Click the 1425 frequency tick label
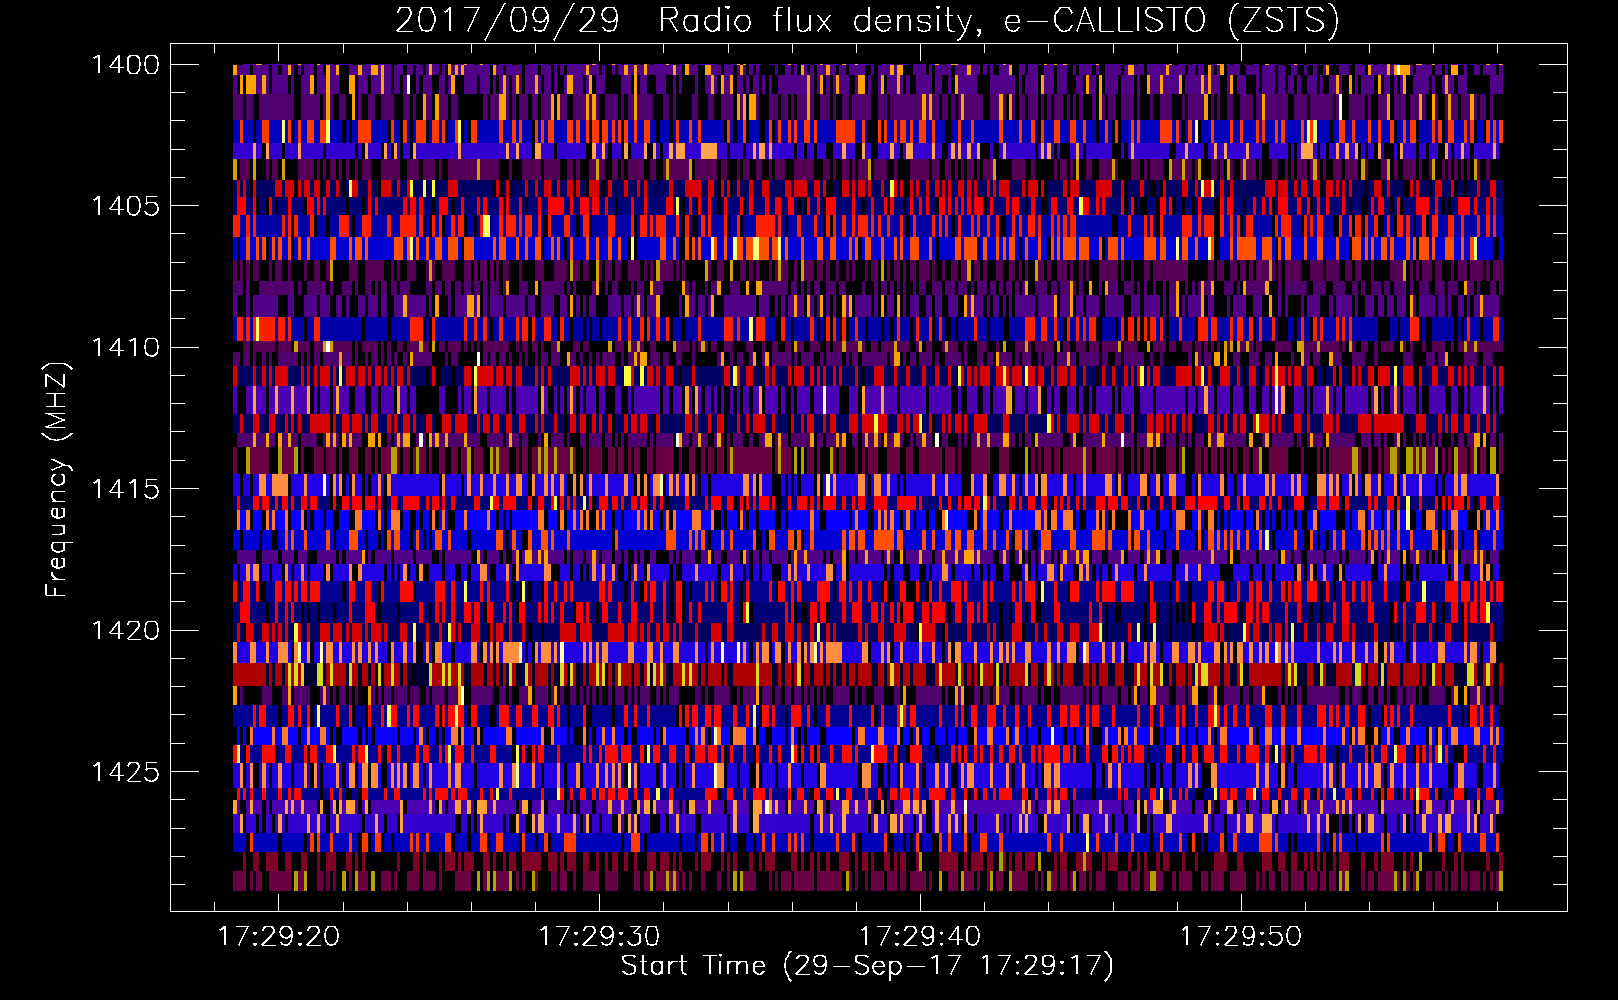 (125, 772)
